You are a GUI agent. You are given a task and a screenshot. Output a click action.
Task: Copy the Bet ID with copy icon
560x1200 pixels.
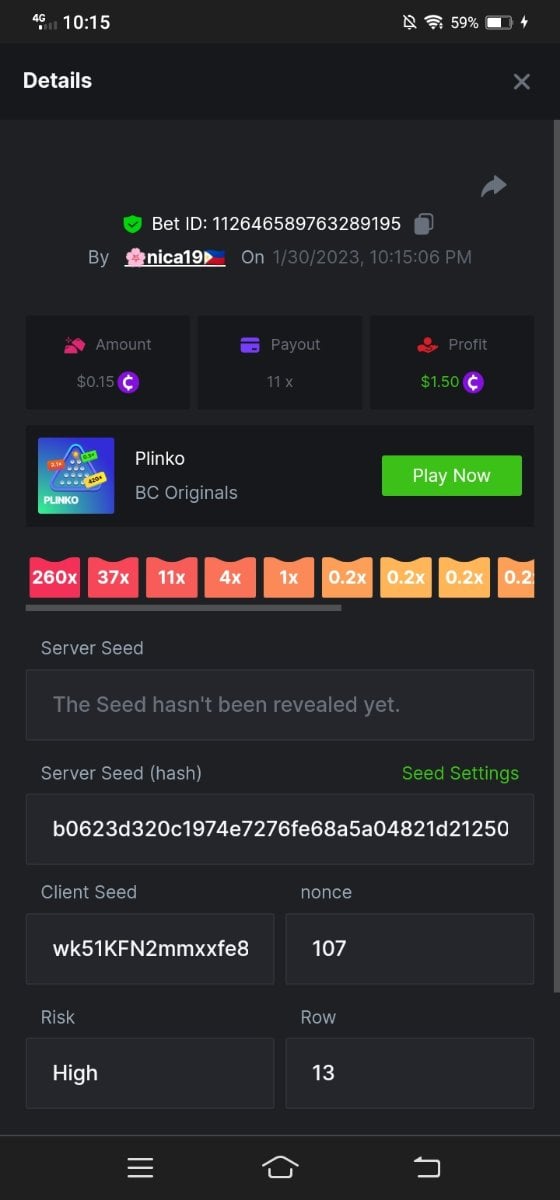click(424, 223)
